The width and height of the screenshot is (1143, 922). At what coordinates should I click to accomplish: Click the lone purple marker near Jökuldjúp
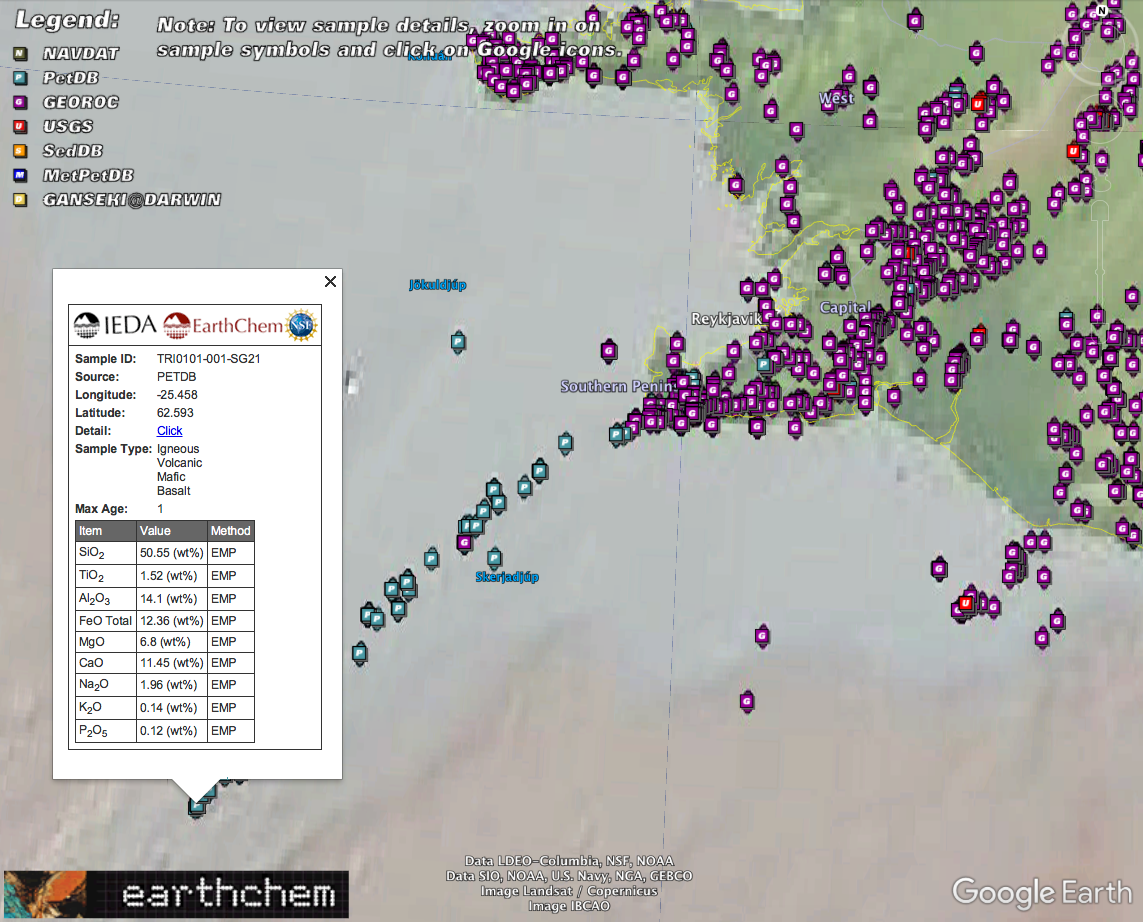(607, 352)
